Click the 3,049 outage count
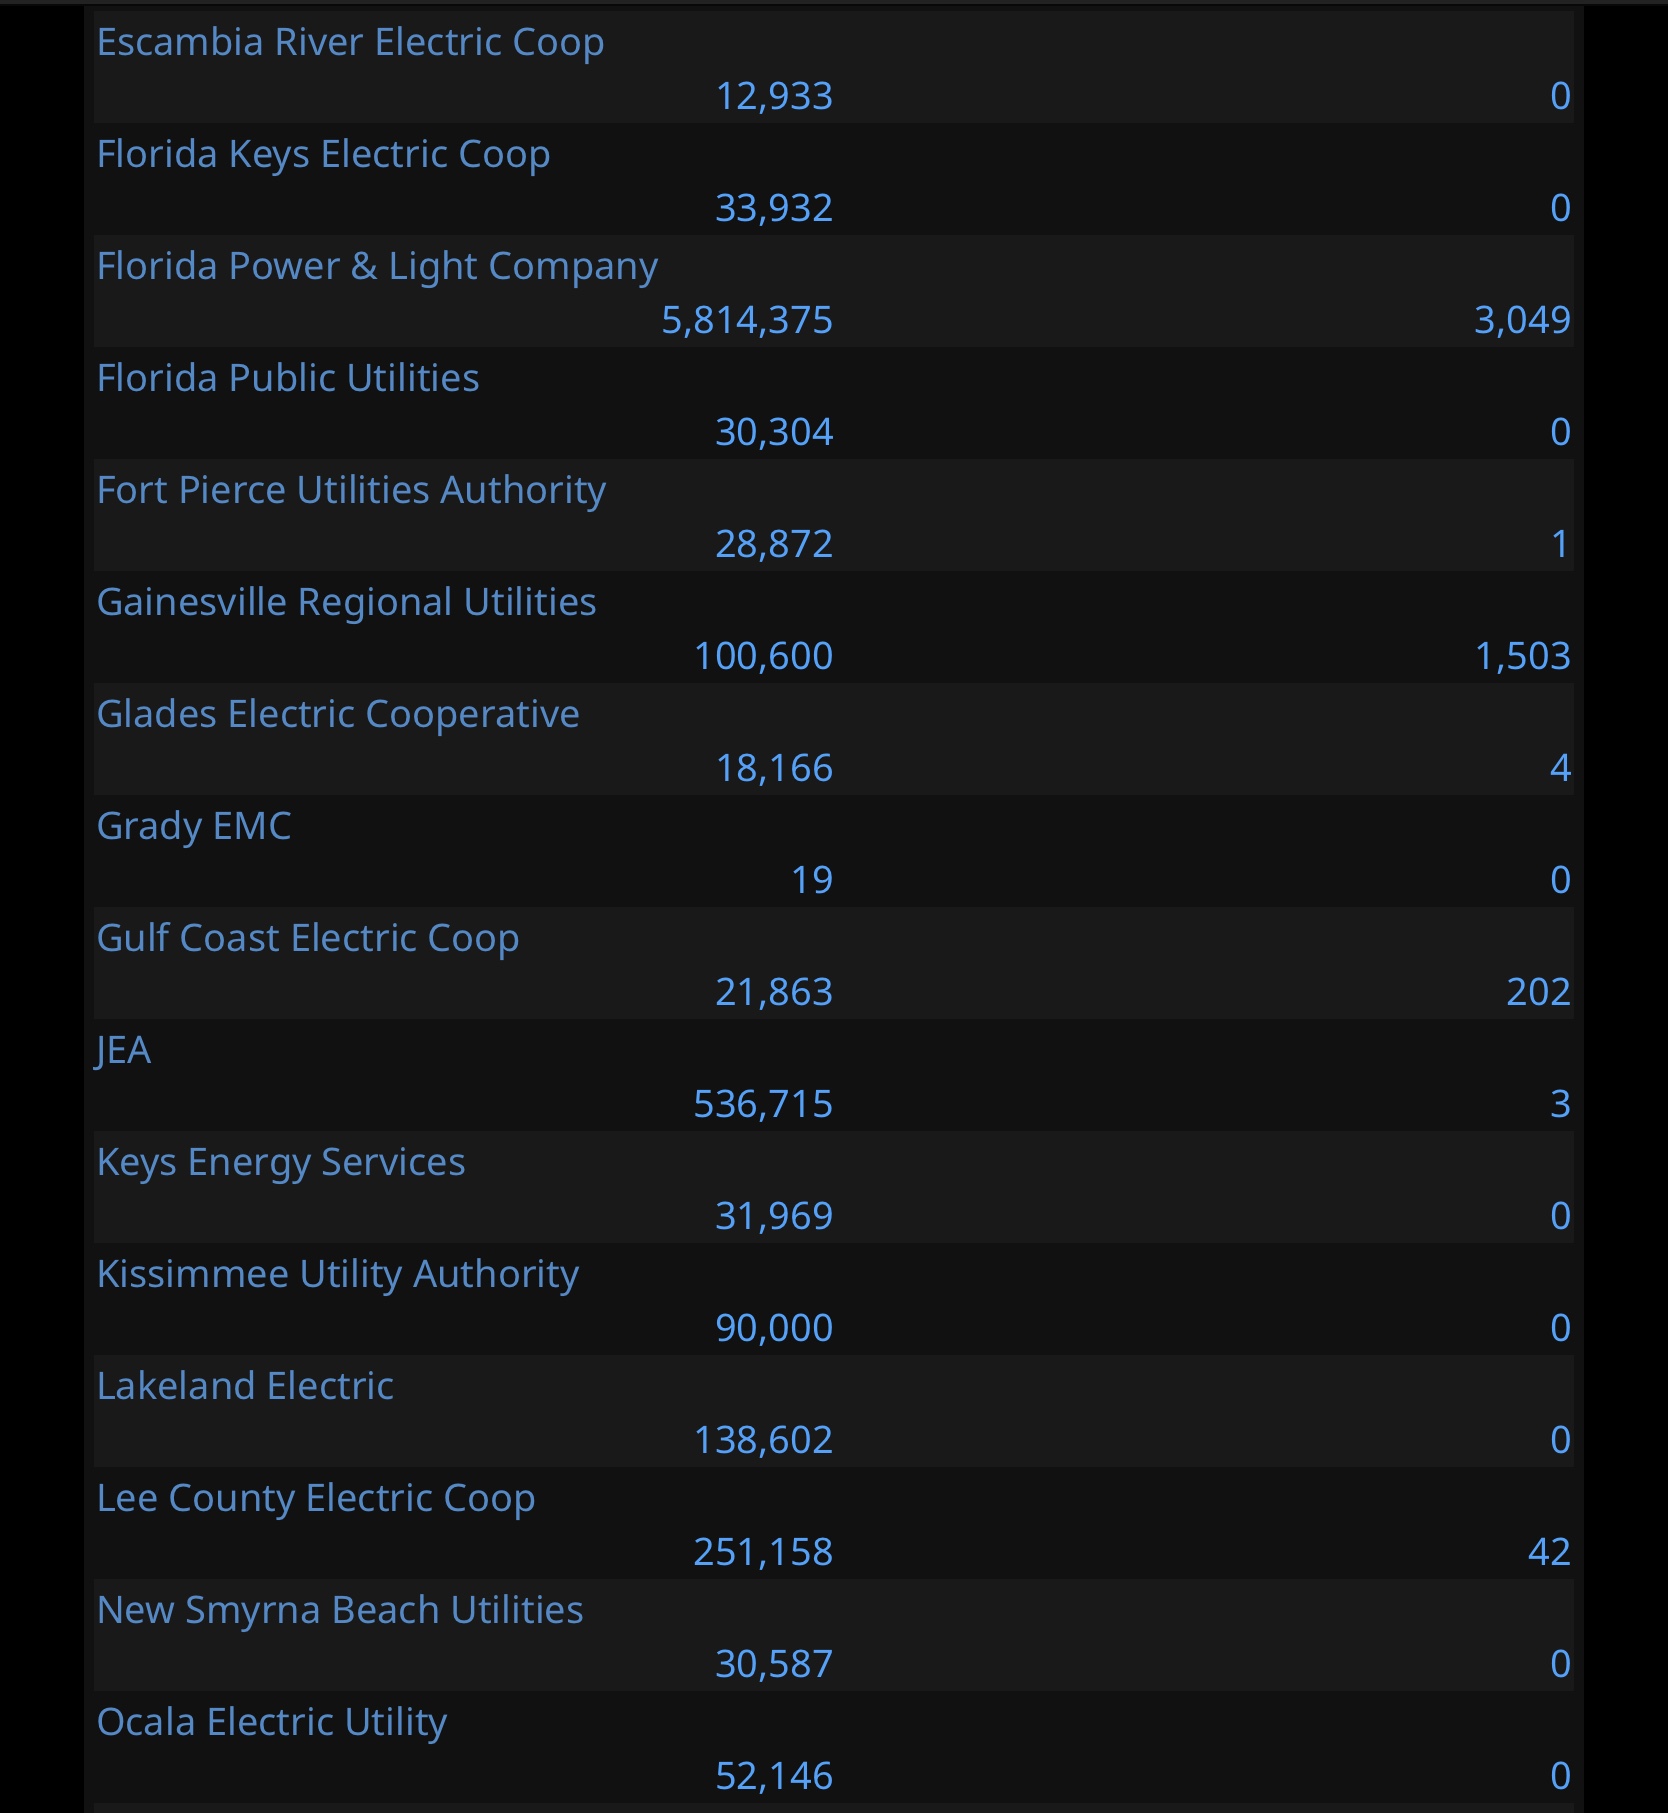Image resolution: width=1668 pixels, height=1813 pixels. [1522, 320]
